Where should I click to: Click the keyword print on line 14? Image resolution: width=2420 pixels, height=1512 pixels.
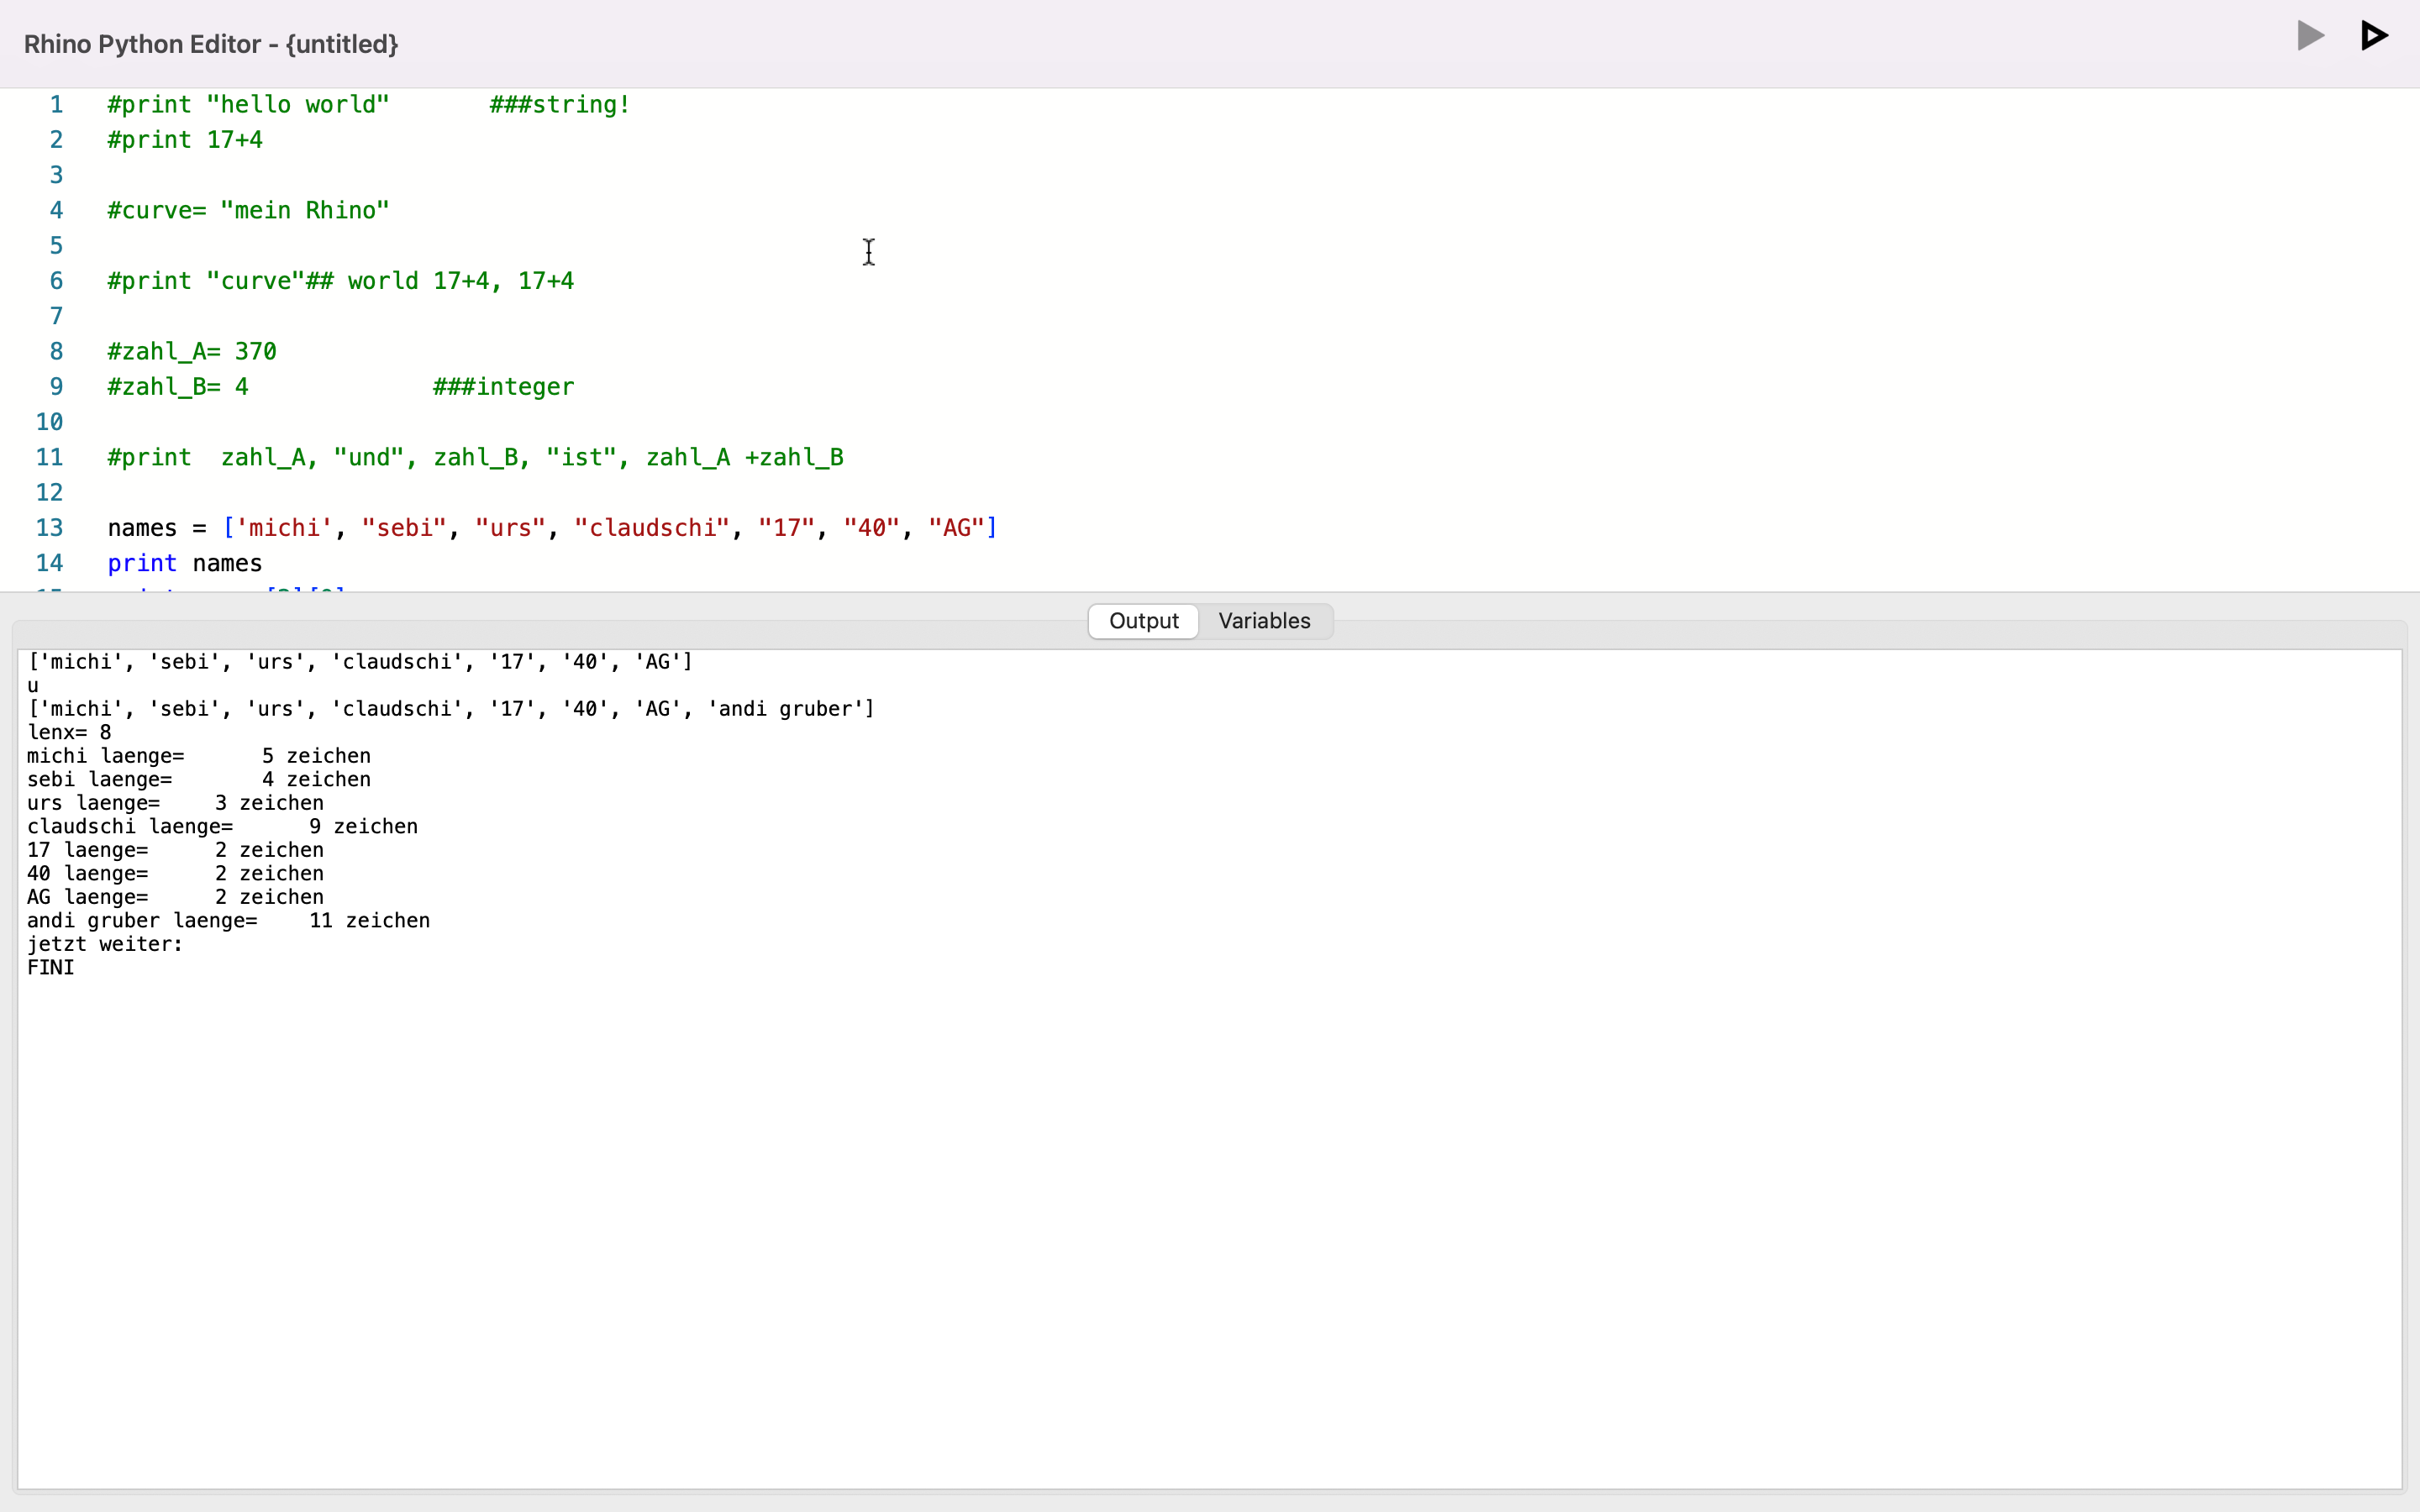141,563
